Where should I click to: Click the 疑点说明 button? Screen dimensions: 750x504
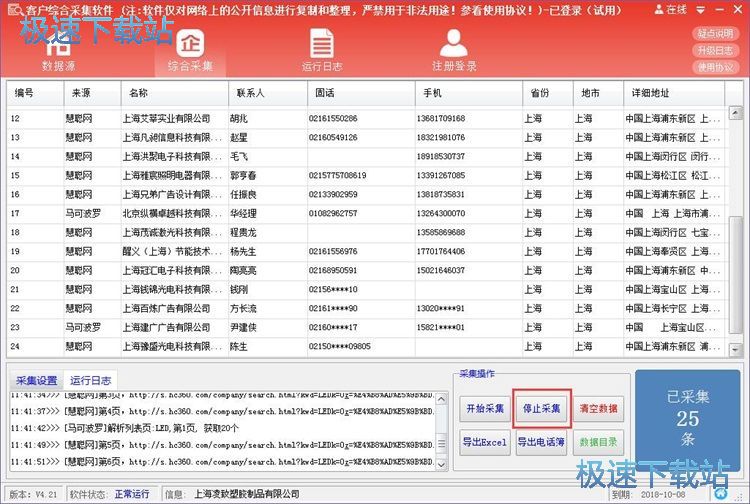click(x=715, y=33)
